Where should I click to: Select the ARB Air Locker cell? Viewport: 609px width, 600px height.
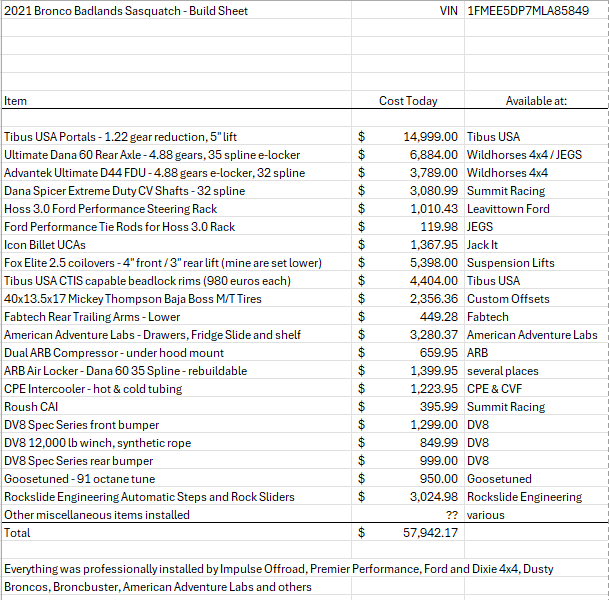(x=176, y=370)
